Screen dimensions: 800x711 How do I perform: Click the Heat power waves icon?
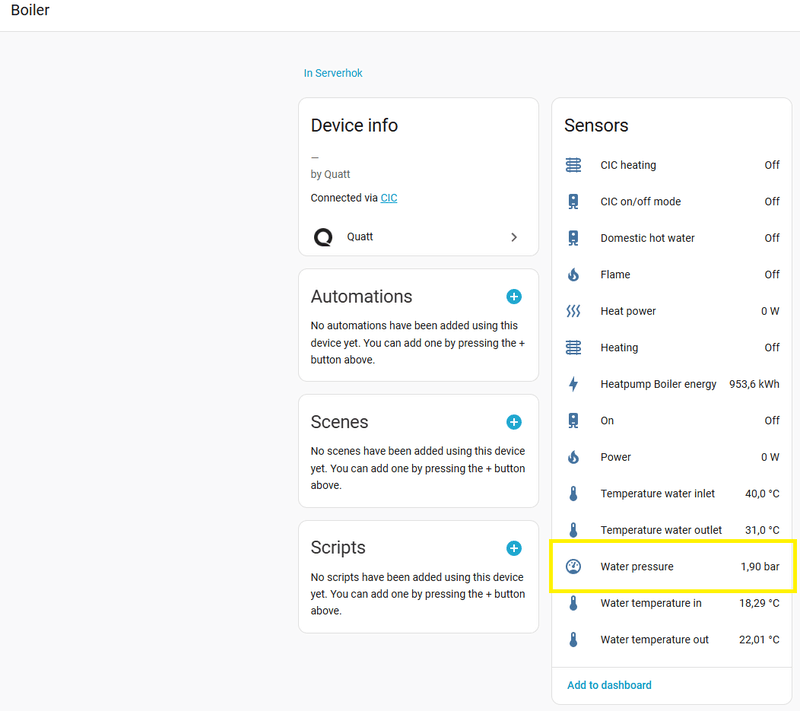click(x=573, y=311)
